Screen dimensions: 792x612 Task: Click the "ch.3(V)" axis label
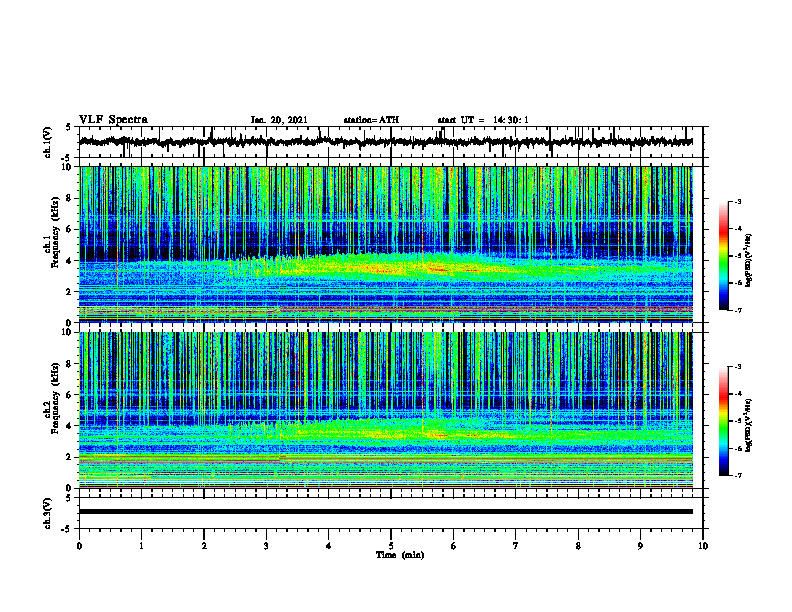48,513
